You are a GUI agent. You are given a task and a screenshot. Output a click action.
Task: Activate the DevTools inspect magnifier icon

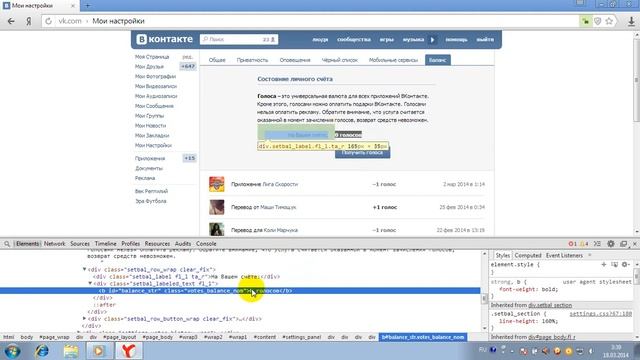click(x=7, y=244)
